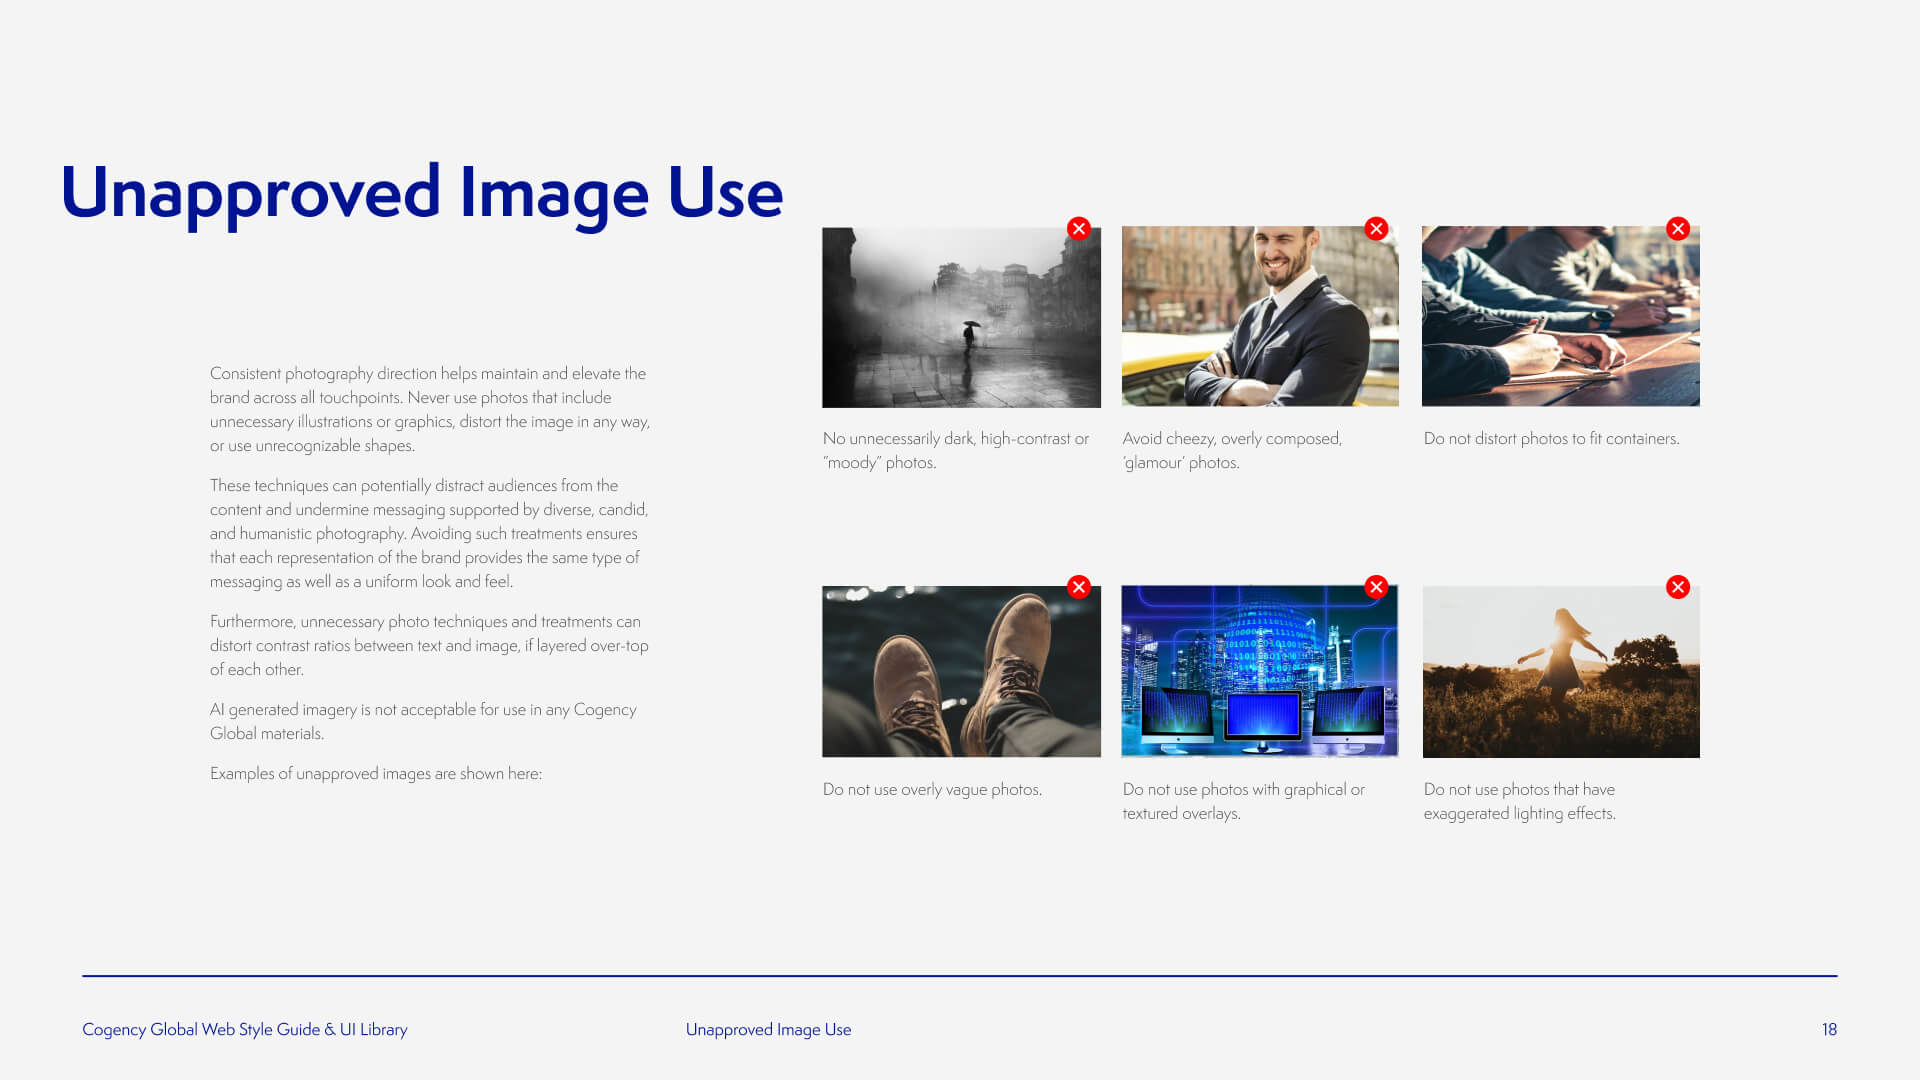Image resolution: width=1920 pixels, height=1080 pixels.
Task: Select the blue digital monitors image
Action: [x=1260, y=671]
